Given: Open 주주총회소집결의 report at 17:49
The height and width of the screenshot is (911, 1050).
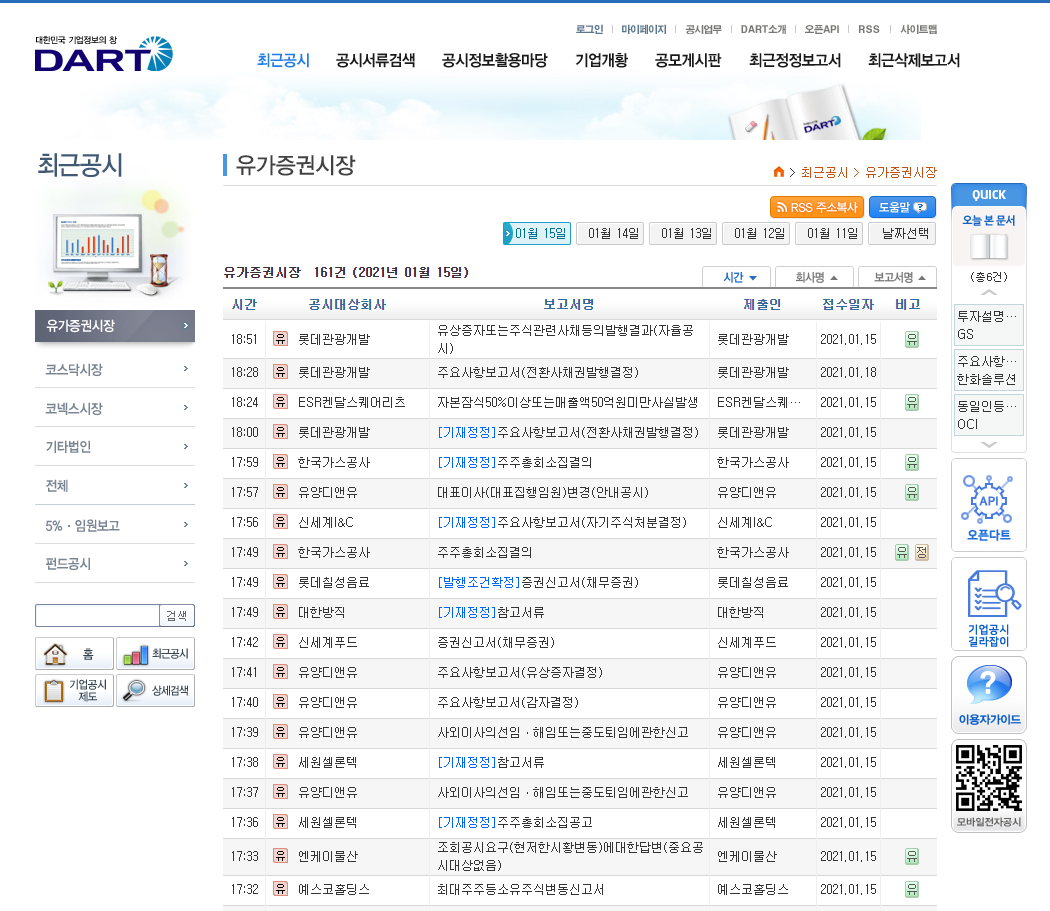Looking at the screenshot, I should click(485, 552).
